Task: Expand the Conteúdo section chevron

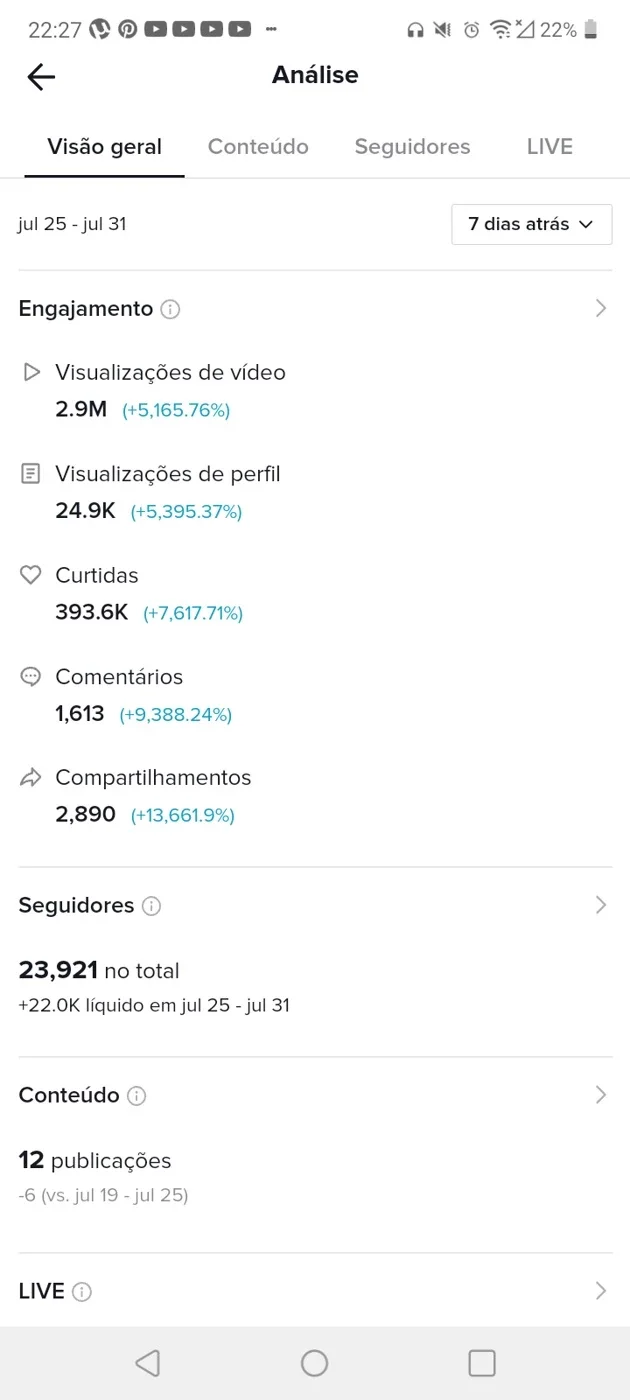Action: 601,1095
